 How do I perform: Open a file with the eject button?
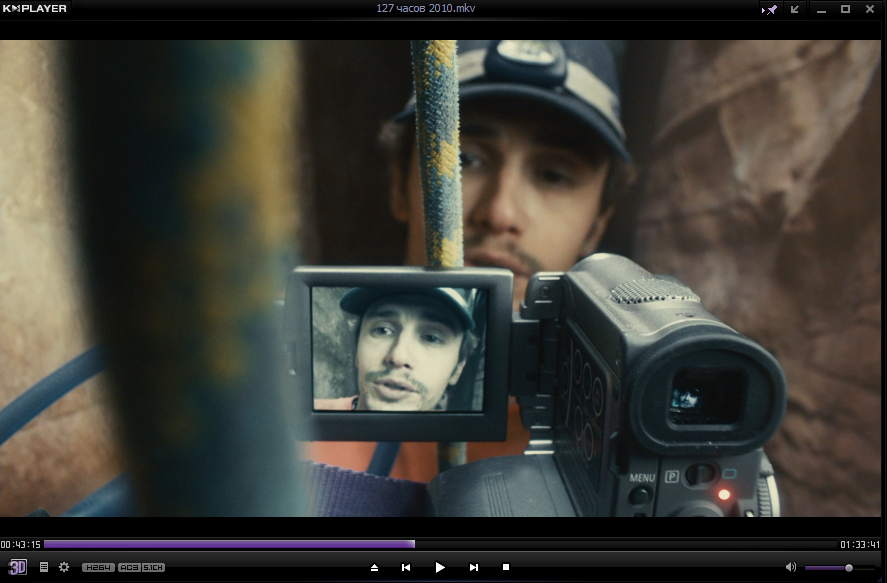(374, 567)
